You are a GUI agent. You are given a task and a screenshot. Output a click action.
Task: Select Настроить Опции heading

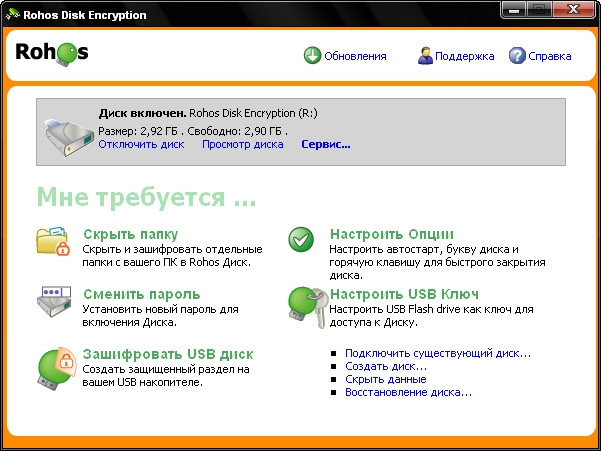click(x=392, y=234)
